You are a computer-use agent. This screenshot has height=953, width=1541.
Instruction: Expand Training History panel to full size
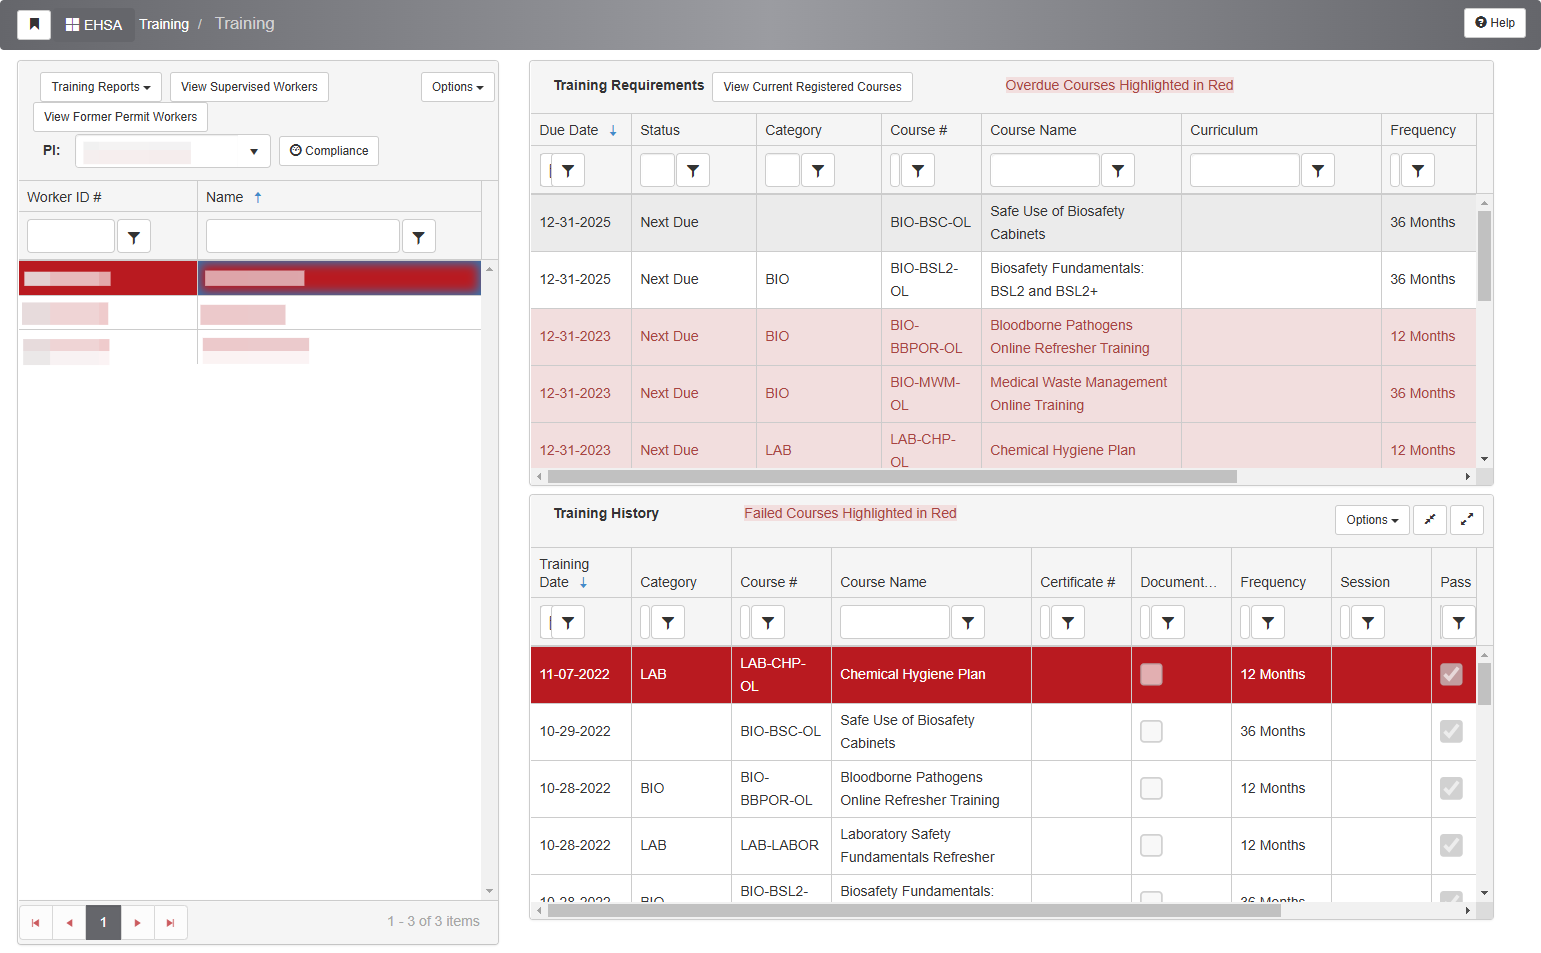click(1467, 520)
